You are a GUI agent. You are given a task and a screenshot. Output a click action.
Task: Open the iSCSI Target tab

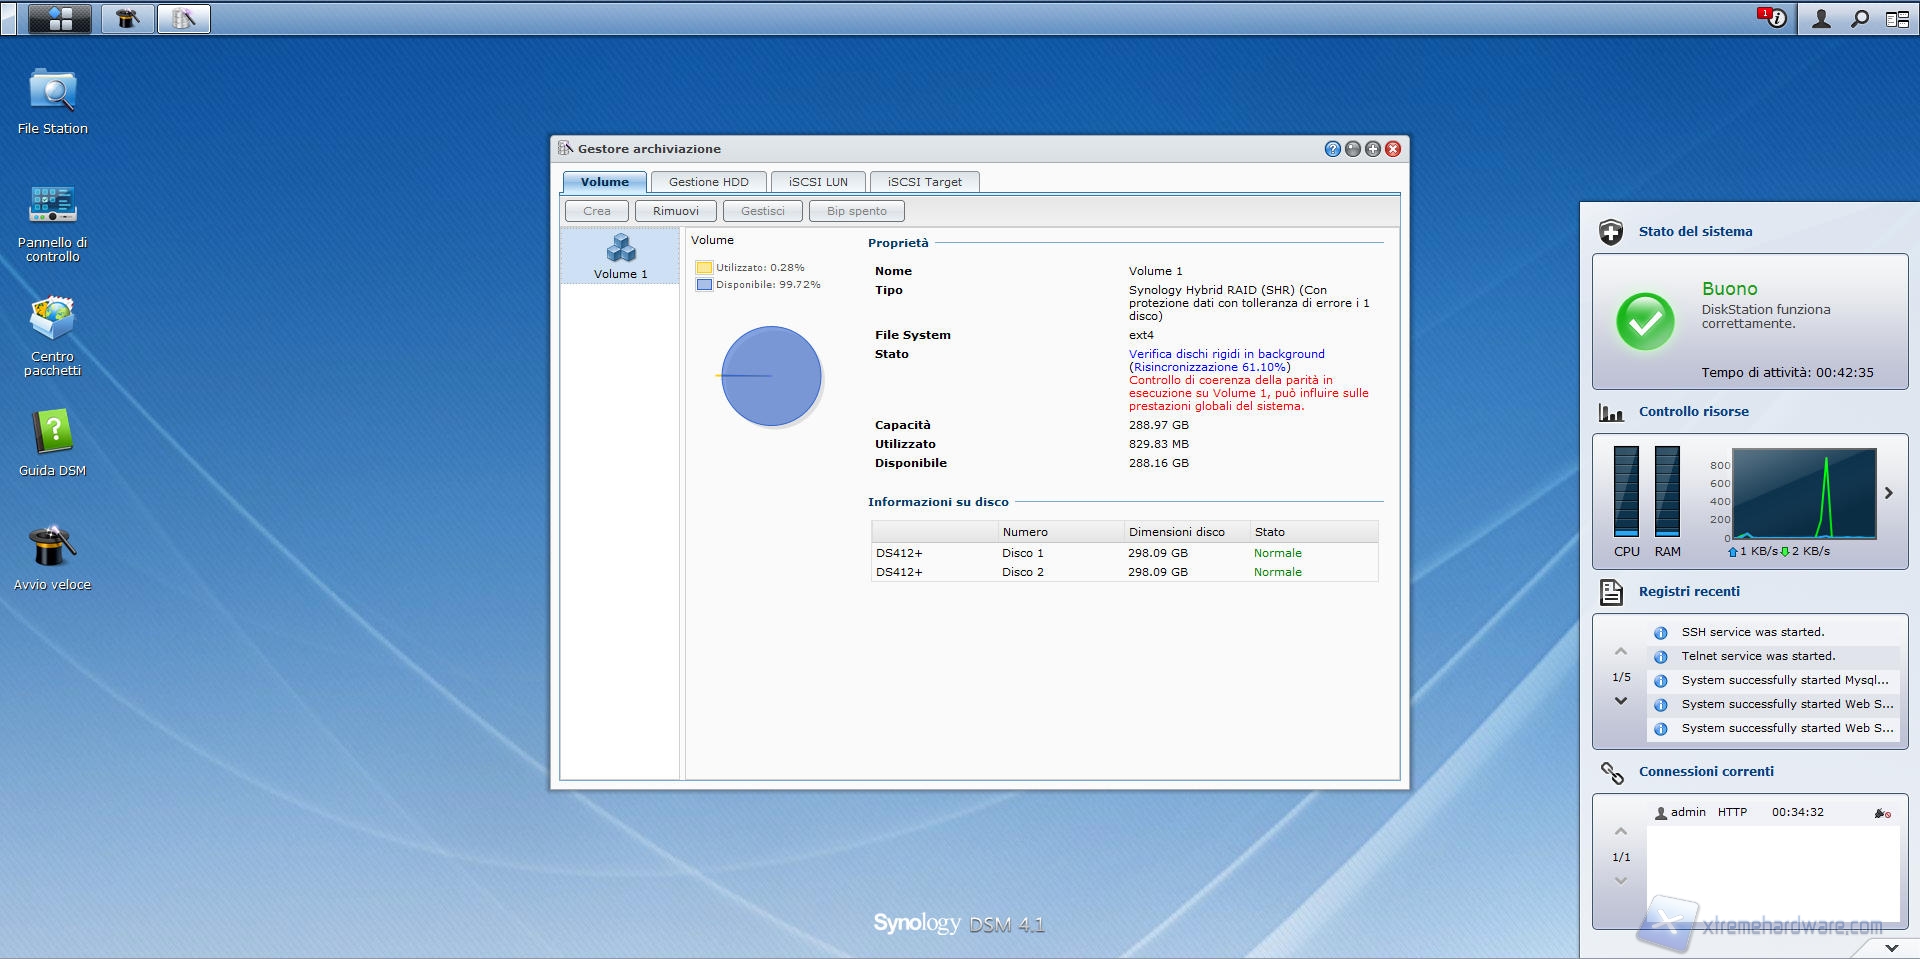click(x=924, y=182)
